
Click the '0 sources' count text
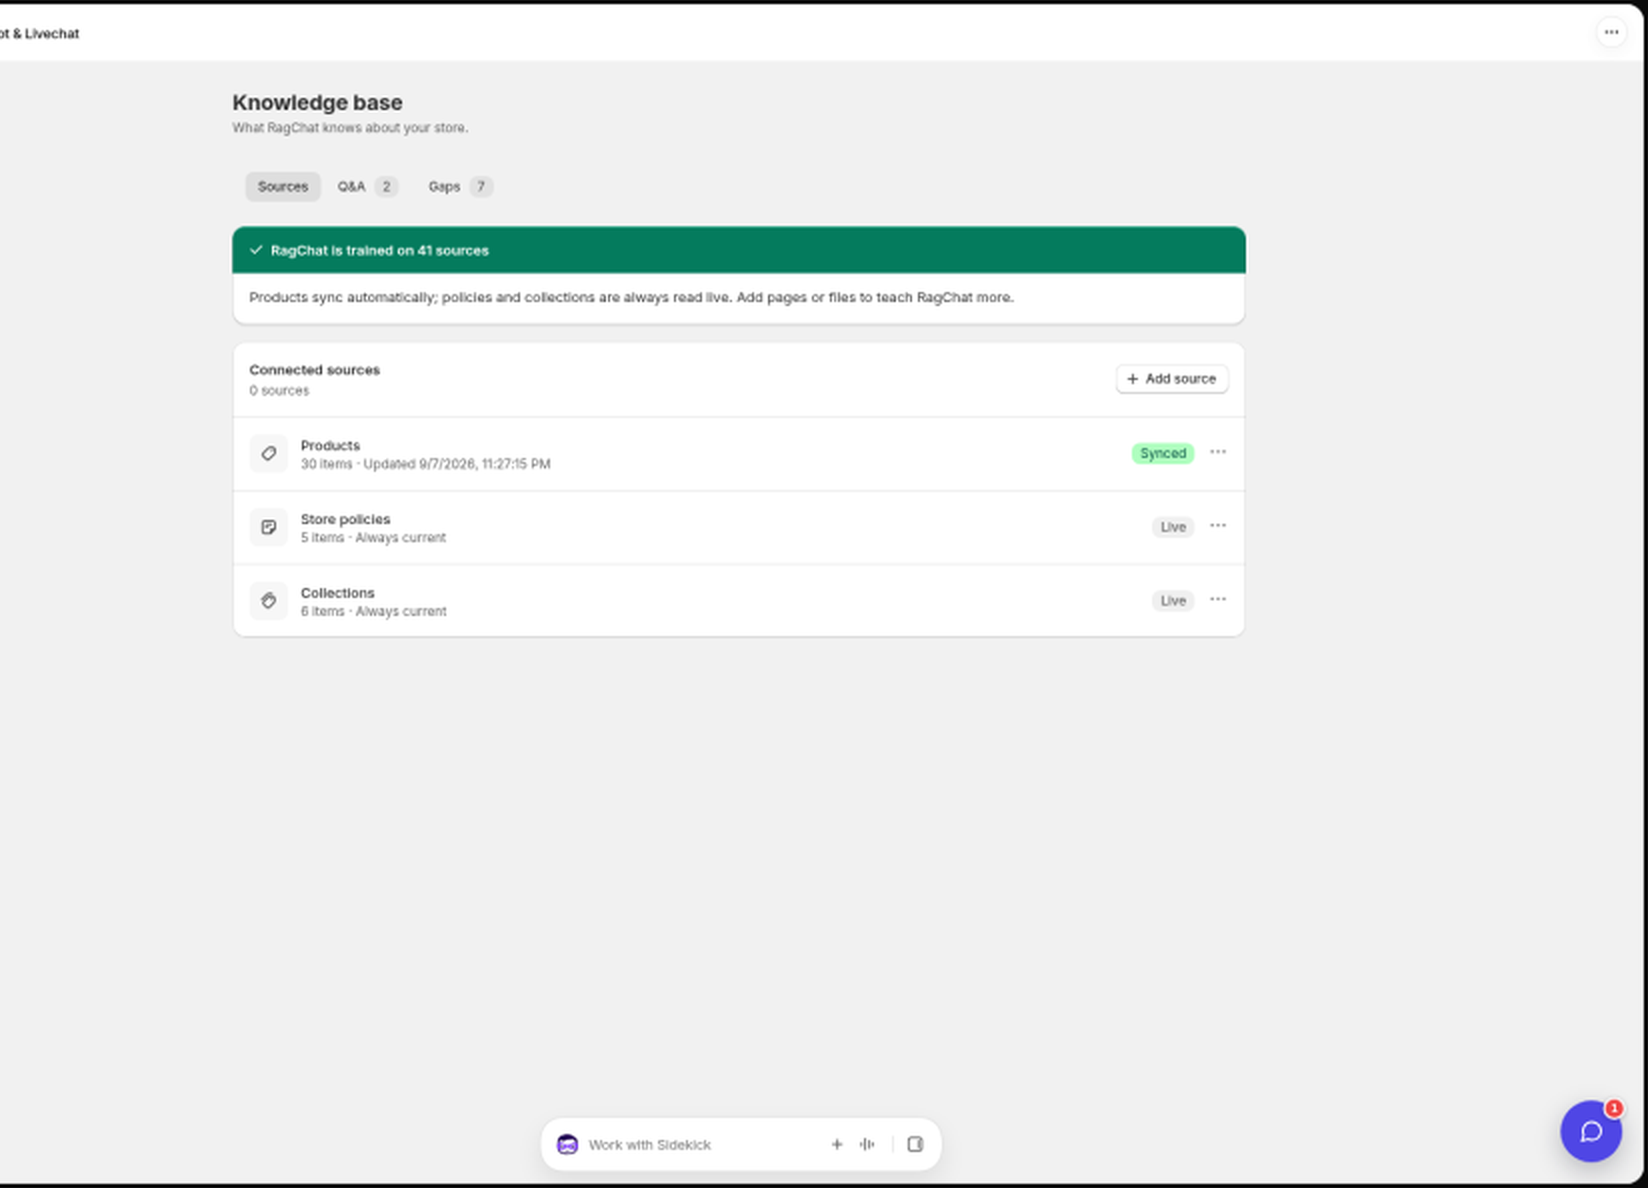coord(279,391)
